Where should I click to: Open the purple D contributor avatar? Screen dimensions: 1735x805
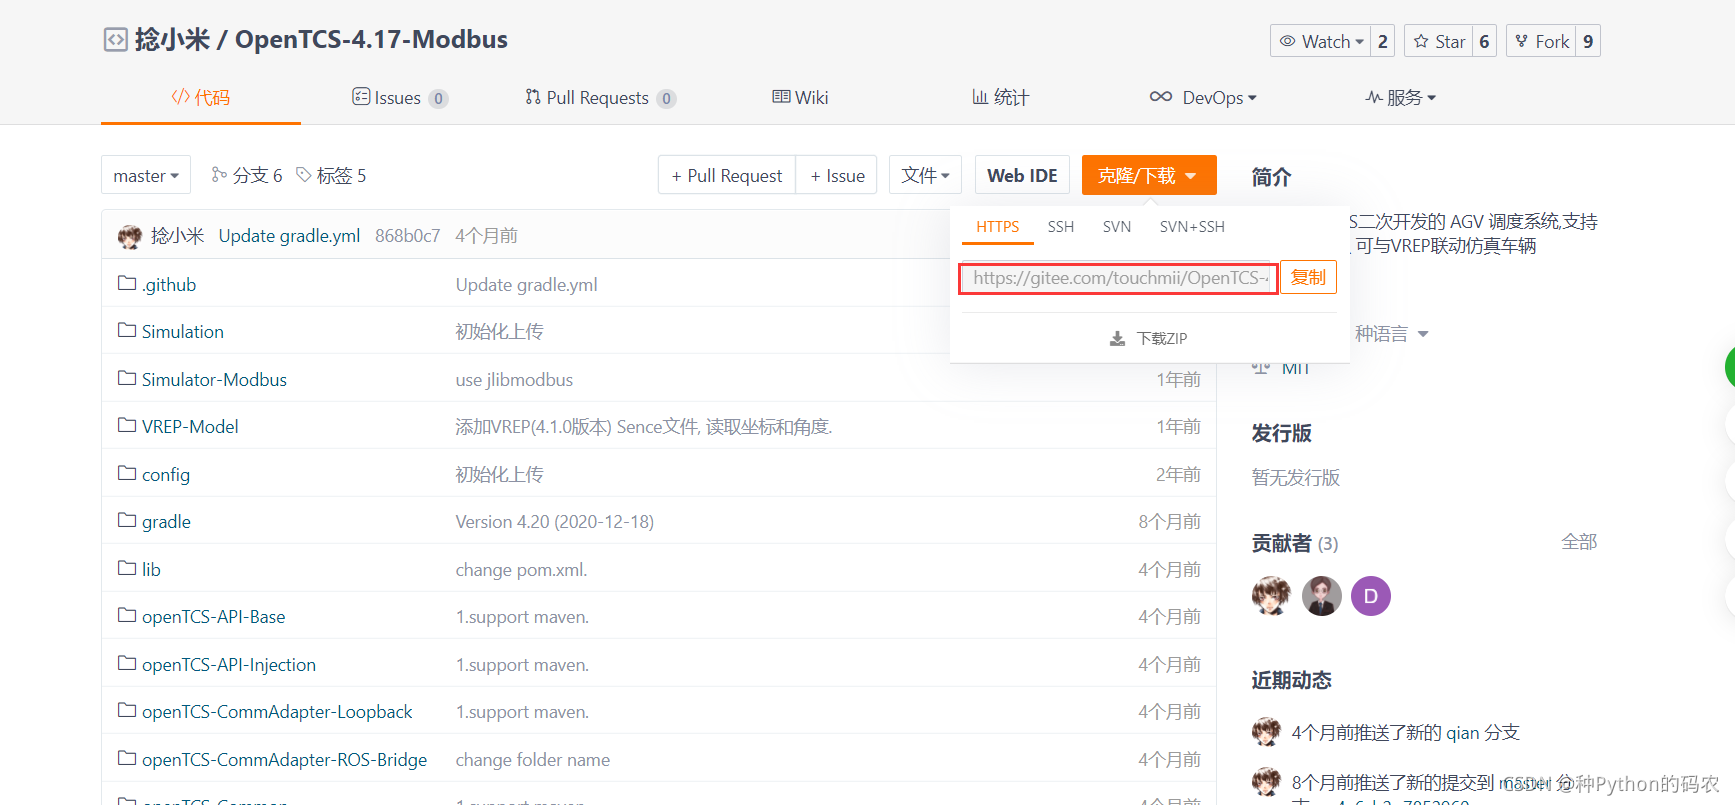tap(1371, 596)
